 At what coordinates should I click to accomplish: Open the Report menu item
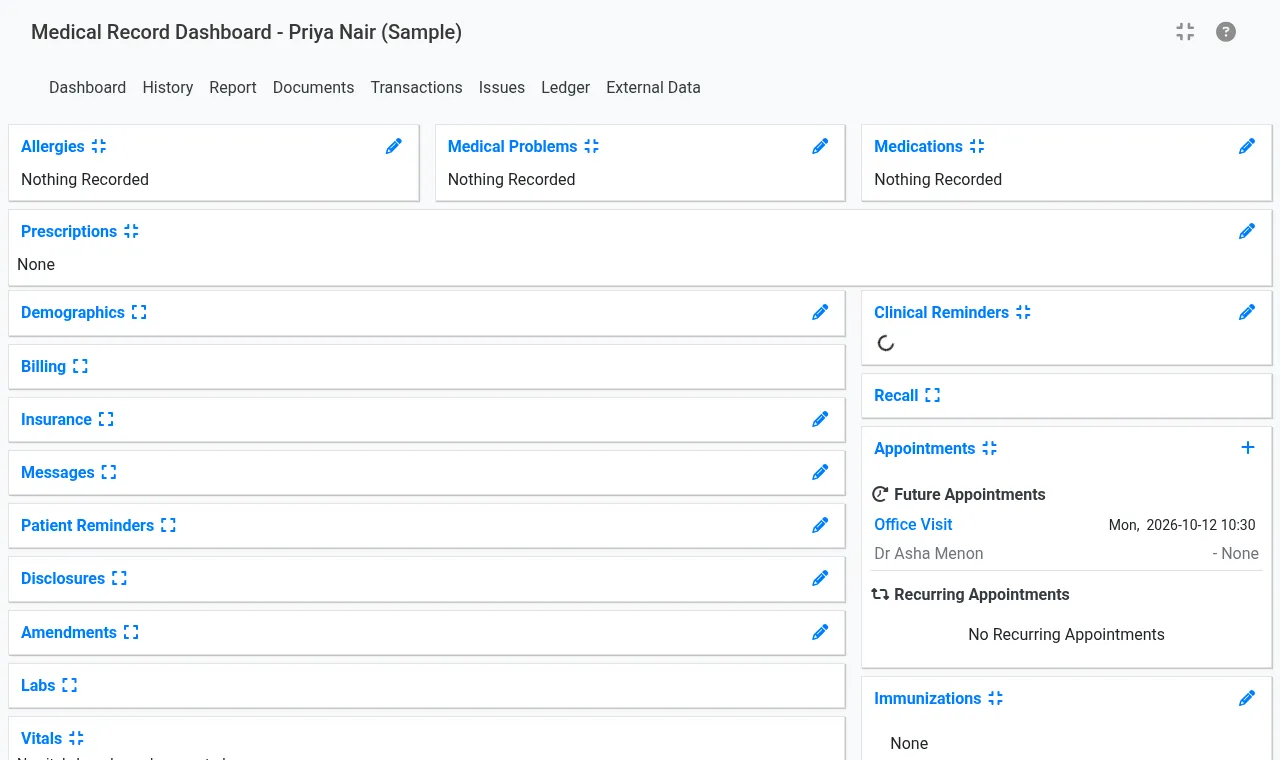tap(233, 87)
